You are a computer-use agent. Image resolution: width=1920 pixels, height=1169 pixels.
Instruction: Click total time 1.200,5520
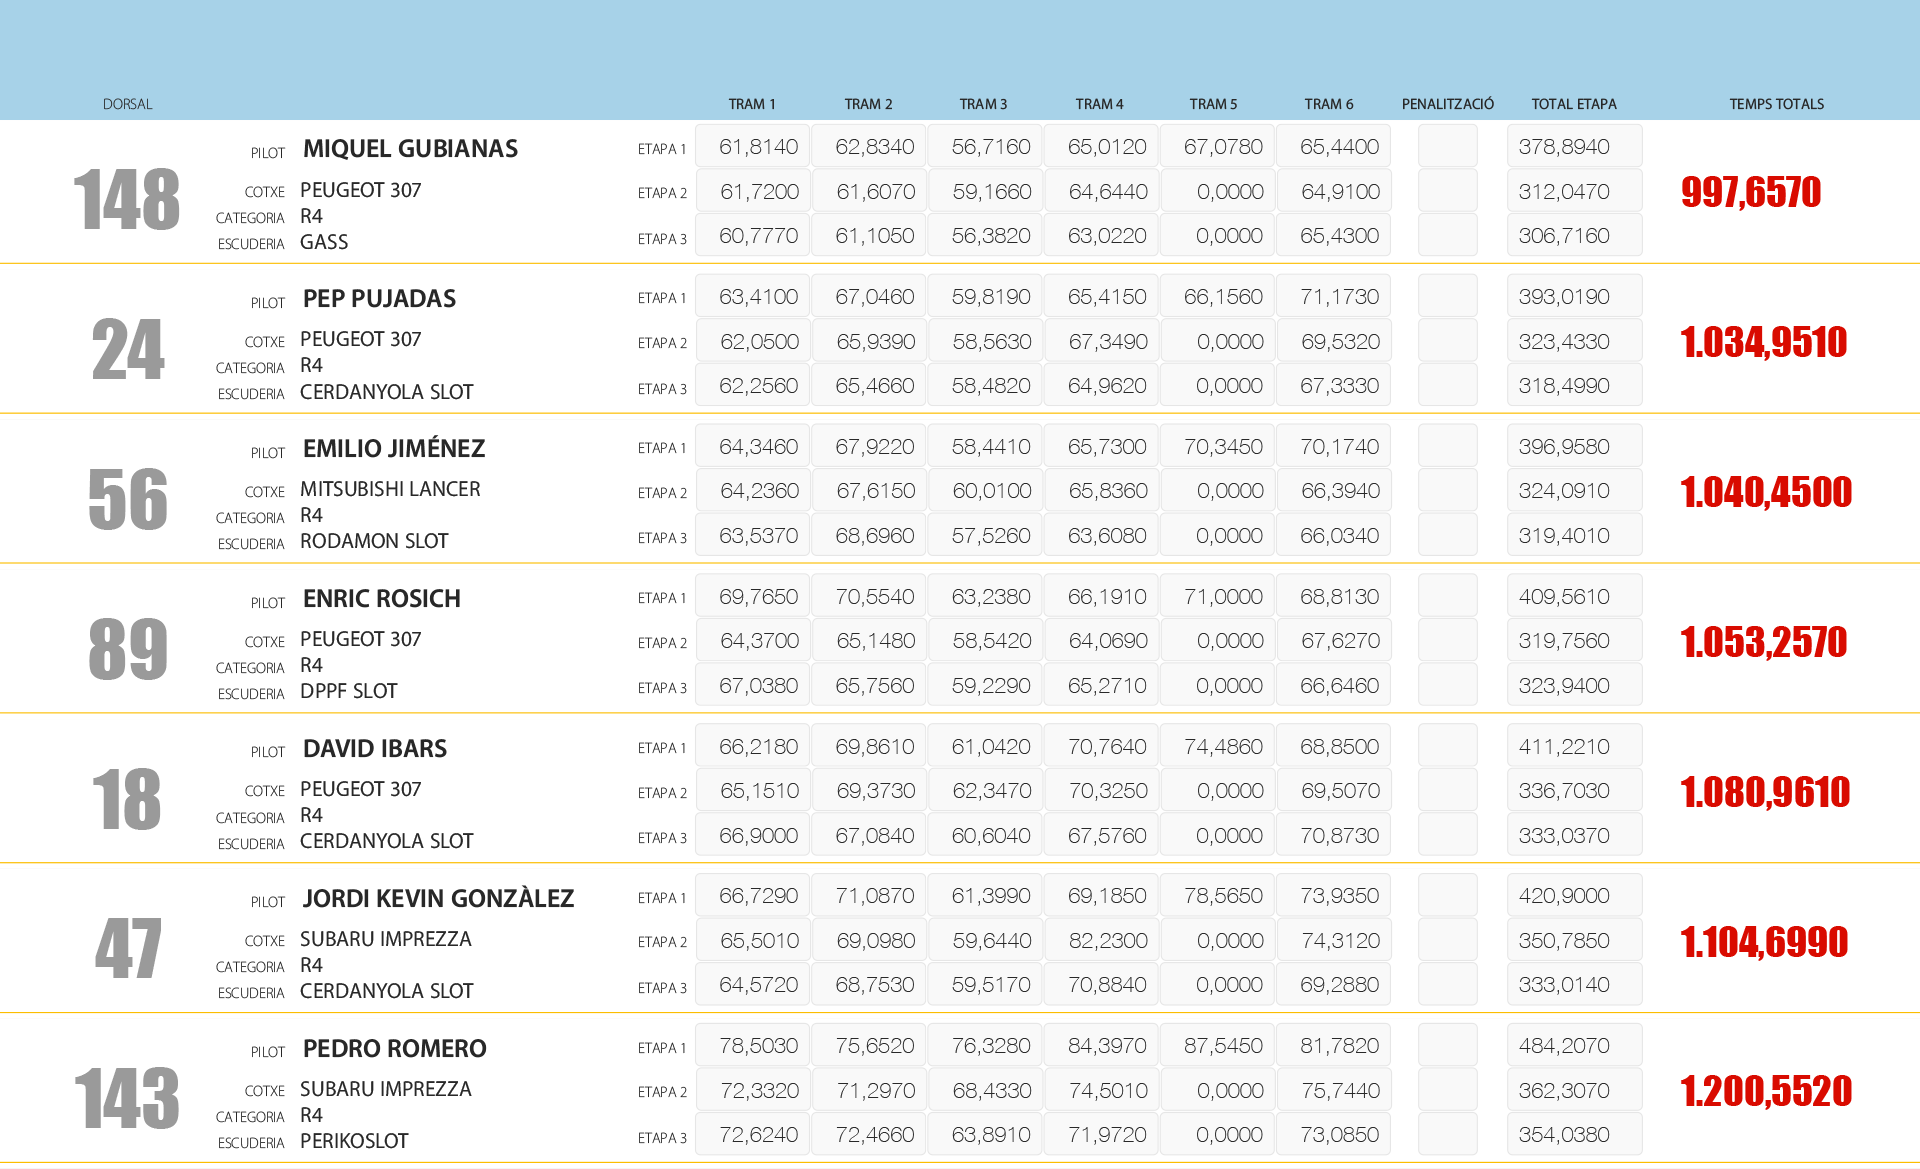click(x=1765, y=1092)
